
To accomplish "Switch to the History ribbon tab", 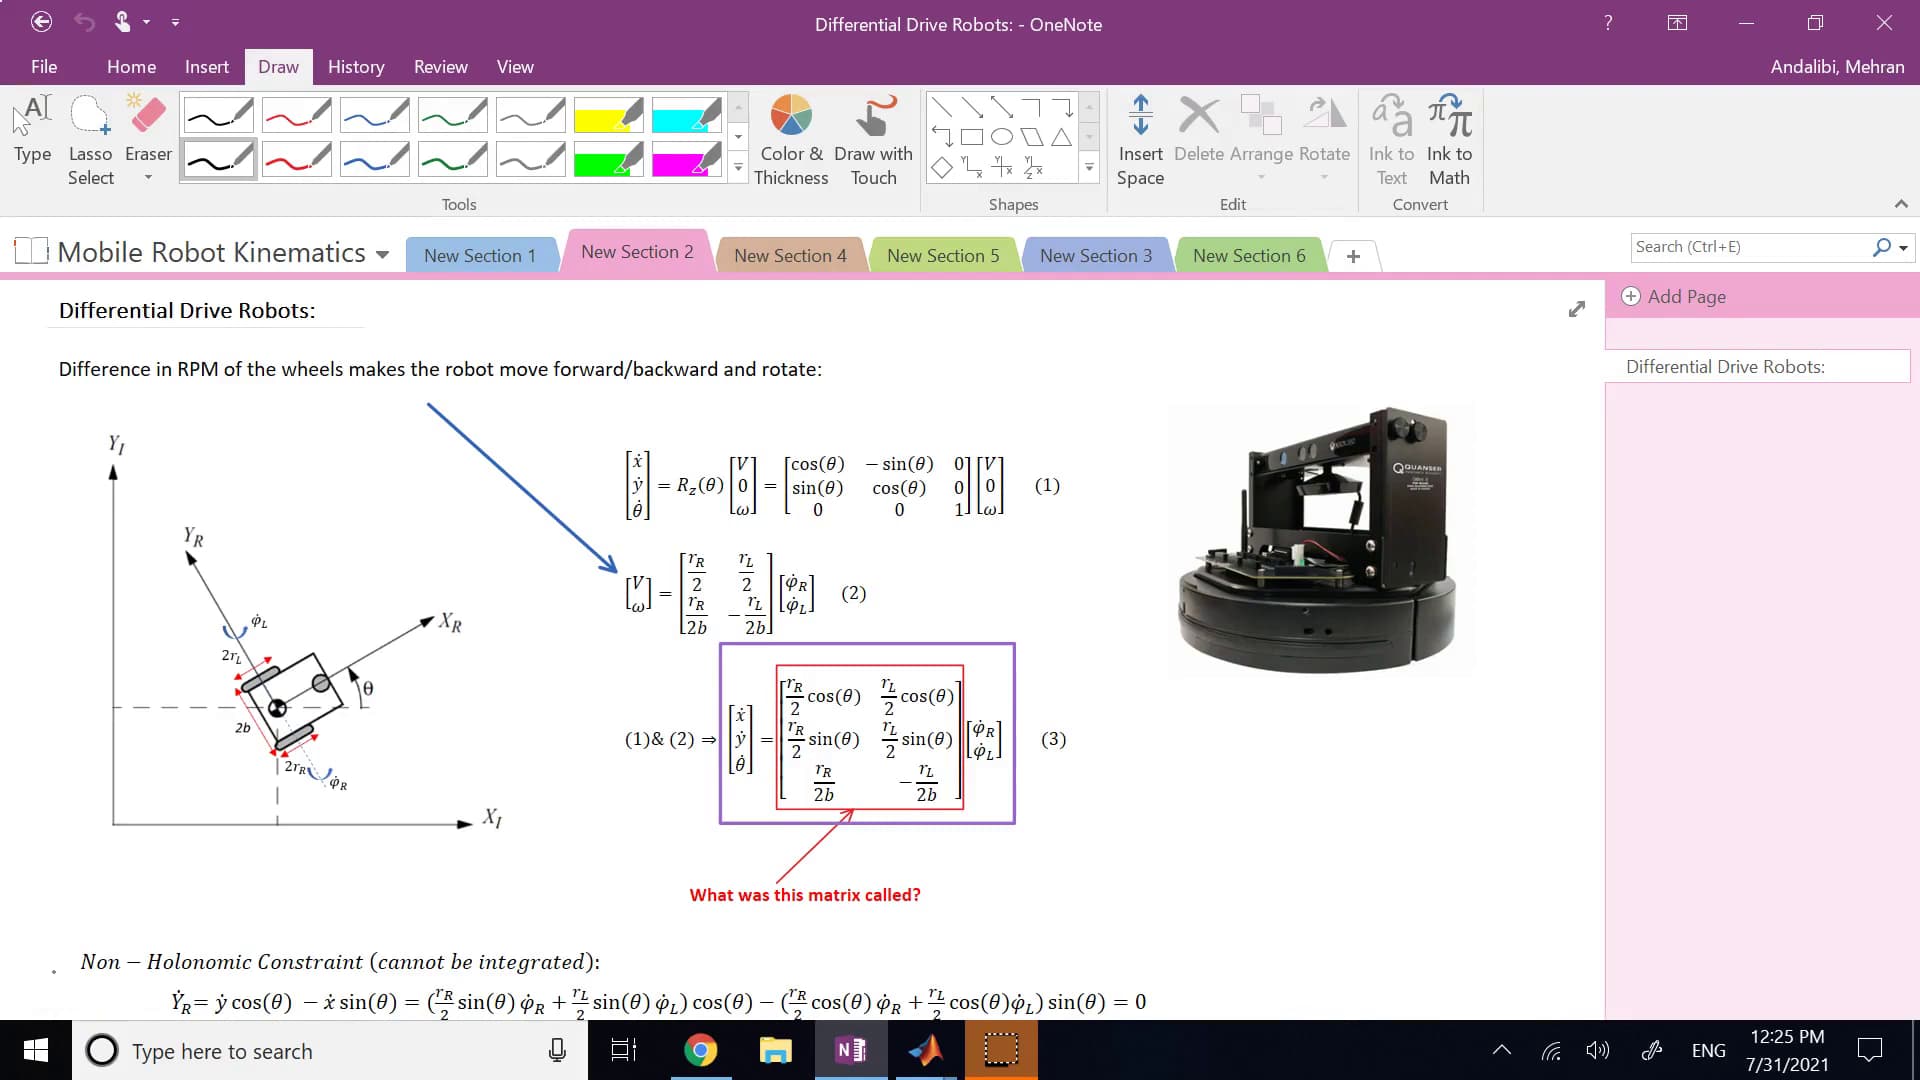I will [355, 67].
